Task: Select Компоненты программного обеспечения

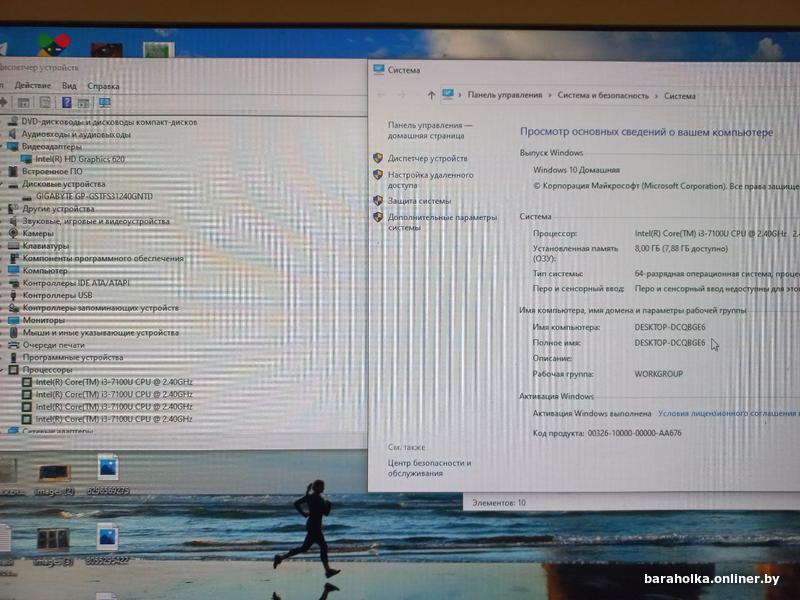Action: coord(103,258)
